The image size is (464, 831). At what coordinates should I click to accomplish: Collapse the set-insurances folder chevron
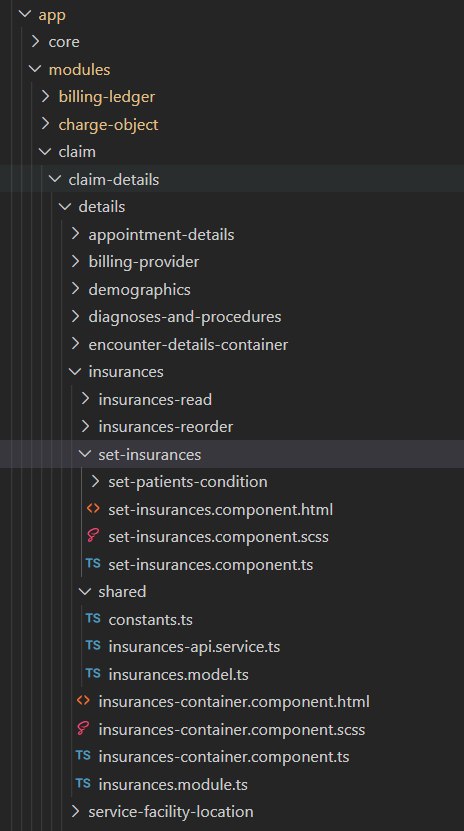click(x=85, y=454)
